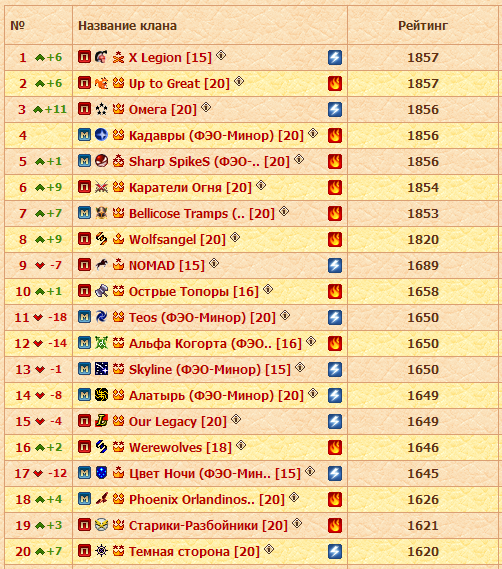Open the Кадавры (ФЭО-Минор) clan link

(x=216, y=136)
